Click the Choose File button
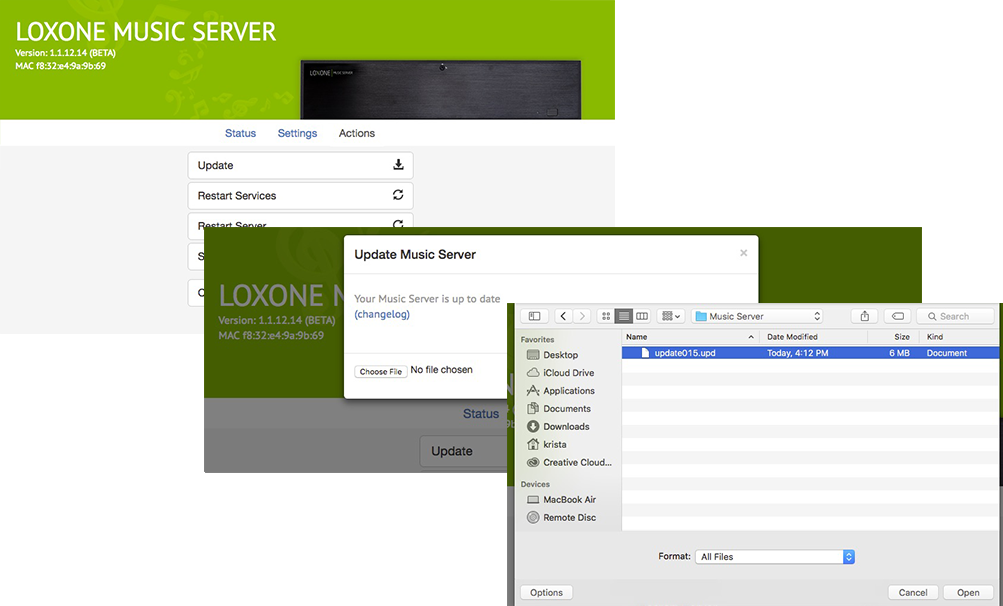This screenshot has width=1003, height=606. [x=381, y=371]
